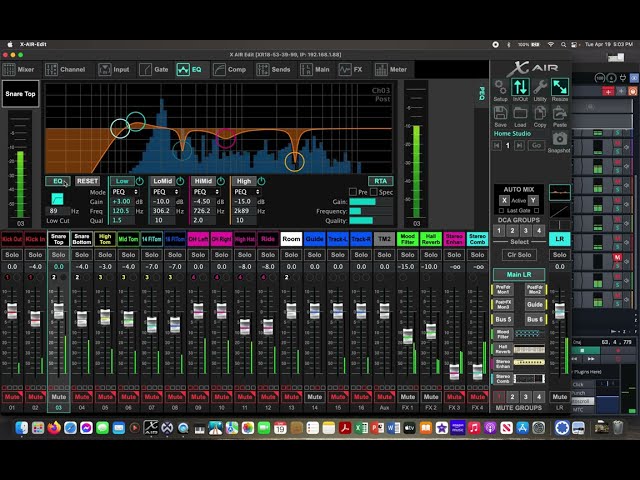This screenshot has height=480, width=640.
Task: Toggle the LoMid band power button
Action: tap(180, 181)
